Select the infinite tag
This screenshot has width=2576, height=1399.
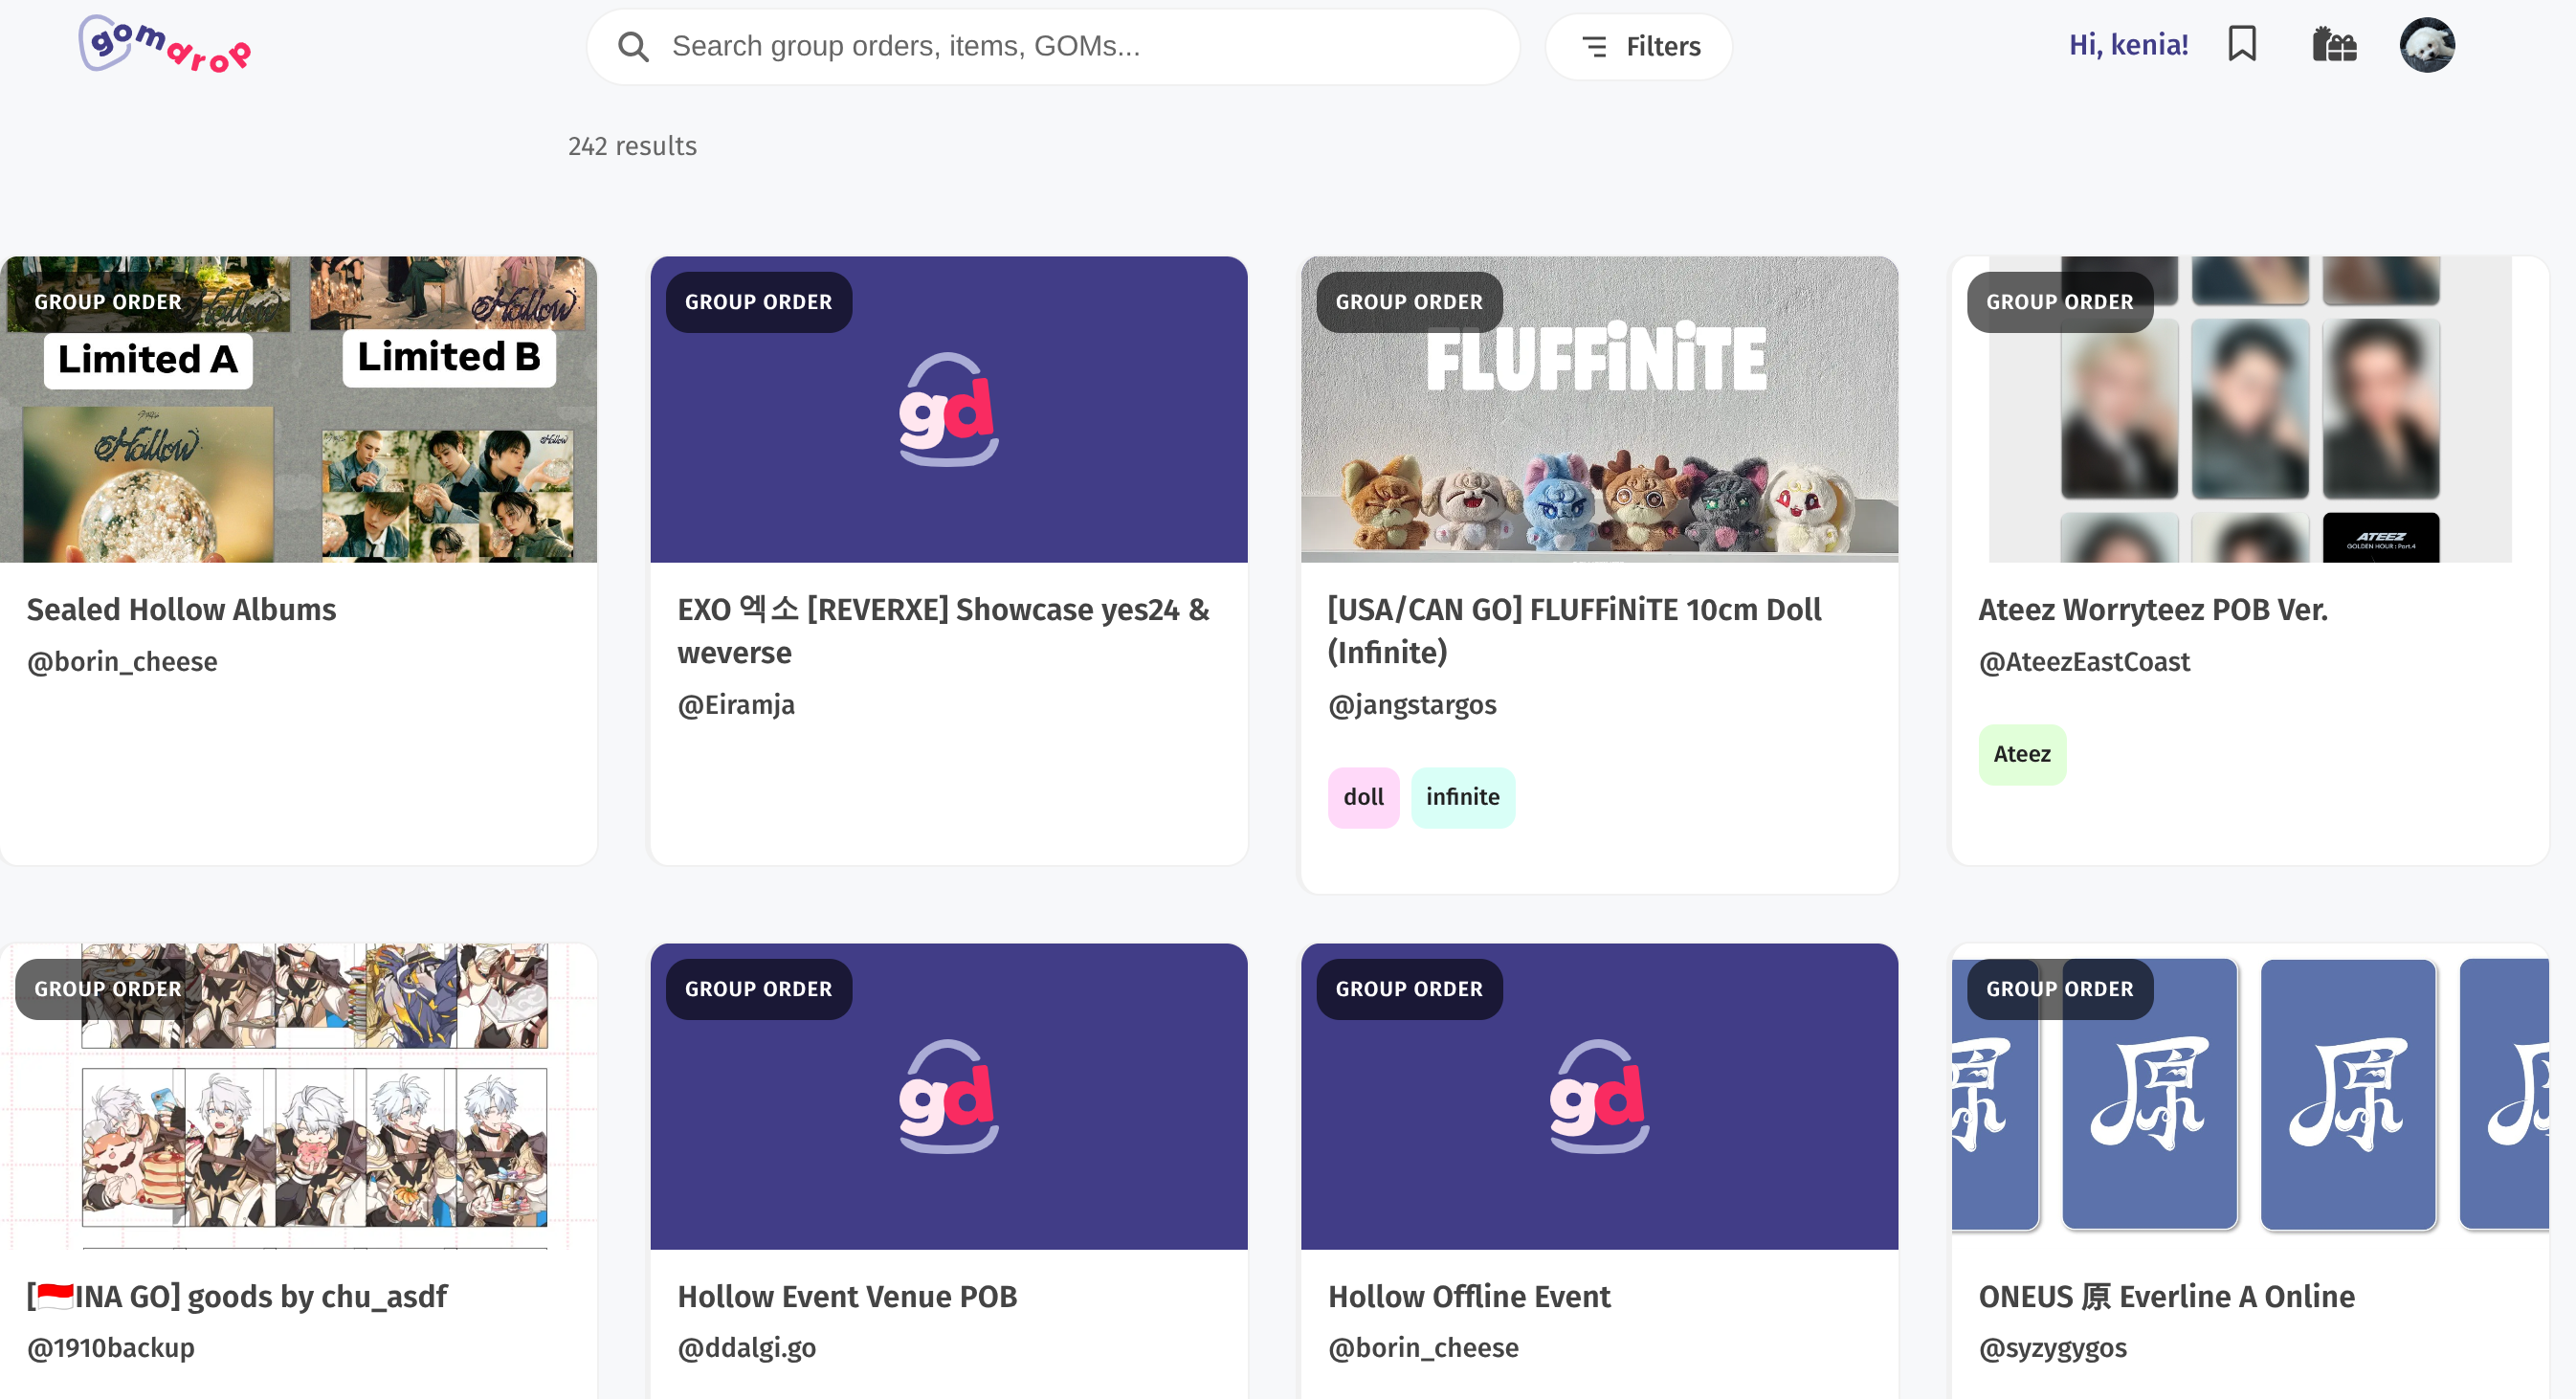1462,797
